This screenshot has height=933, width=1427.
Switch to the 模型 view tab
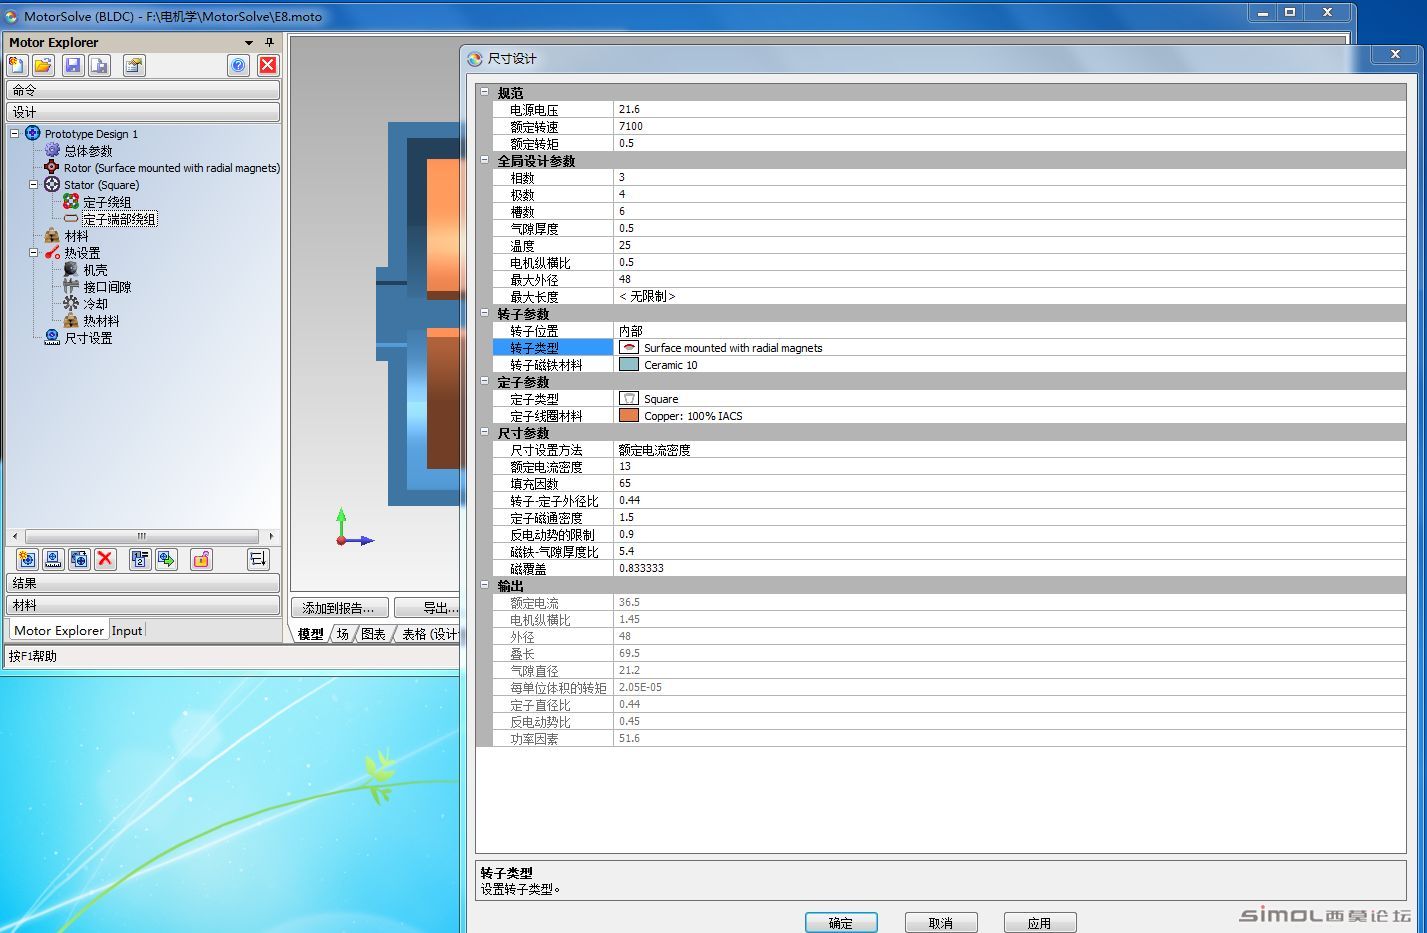[311, 634]
